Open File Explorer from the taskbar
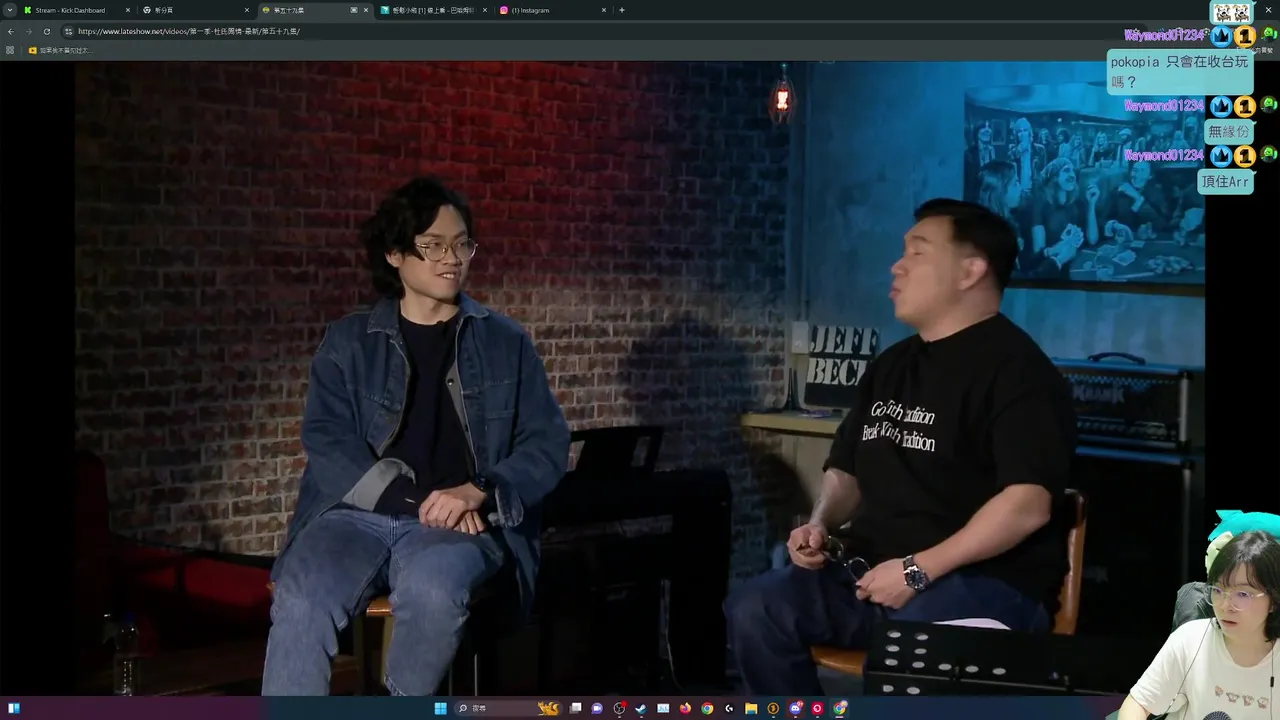The width and height of the screenshot is (1280, 720). click(x=751, y=708)
